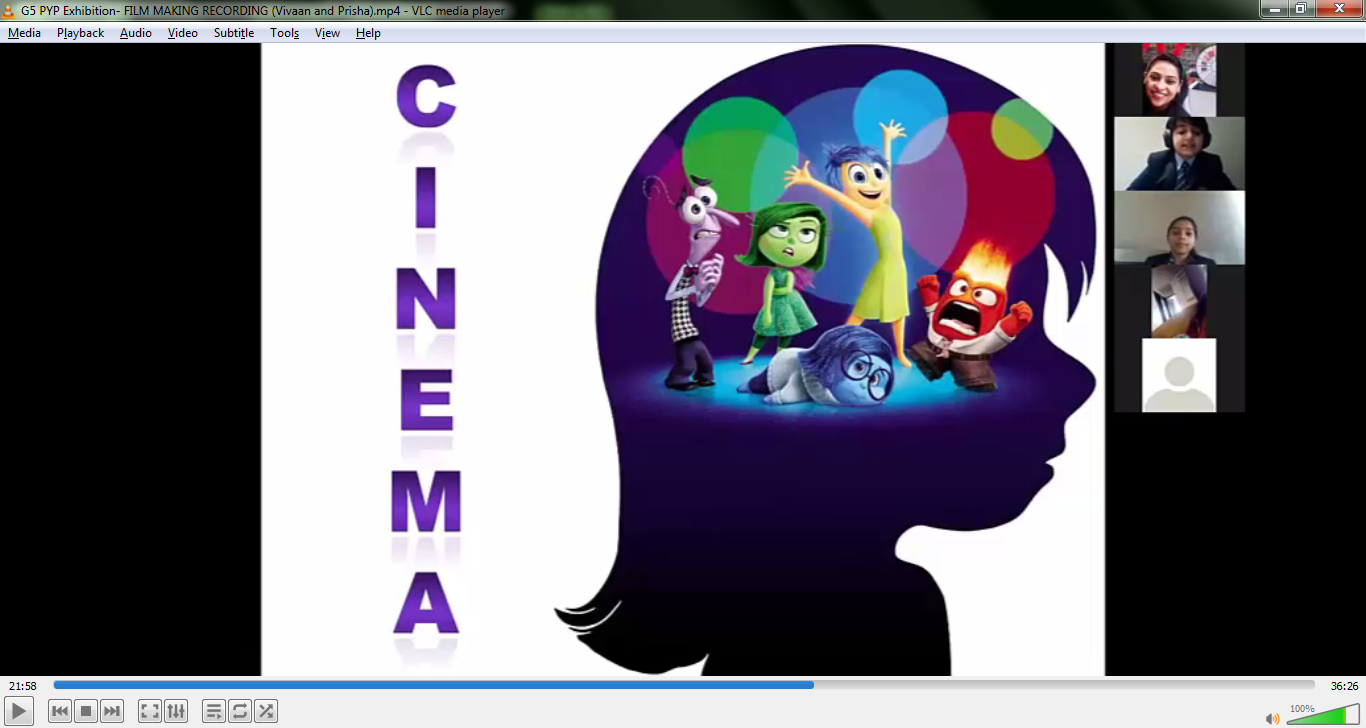
Task: Skip to next media track
Action: (112, 711)
